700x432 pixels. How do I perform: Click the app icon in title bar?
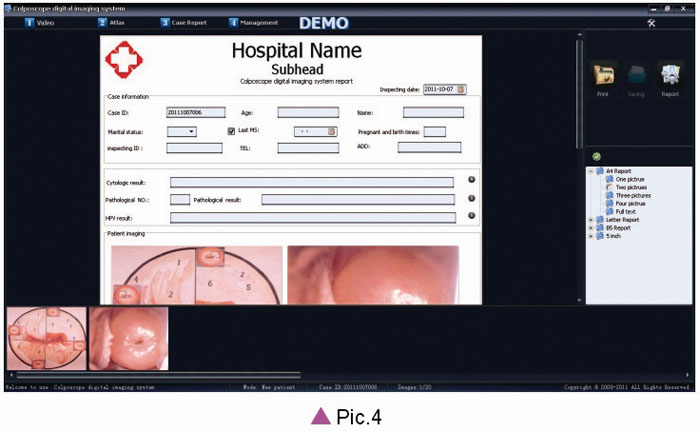tap(8, 8)
